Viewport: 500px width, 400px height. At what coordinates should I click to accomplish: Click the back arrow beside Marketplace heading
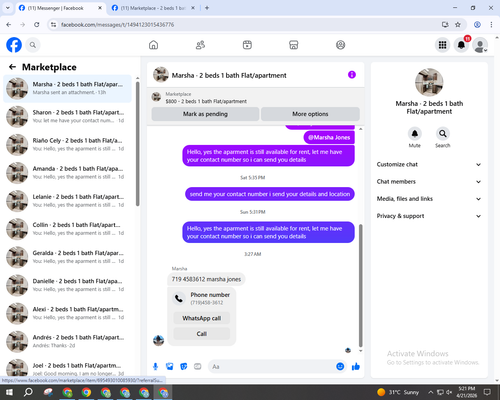coord(12,67)
